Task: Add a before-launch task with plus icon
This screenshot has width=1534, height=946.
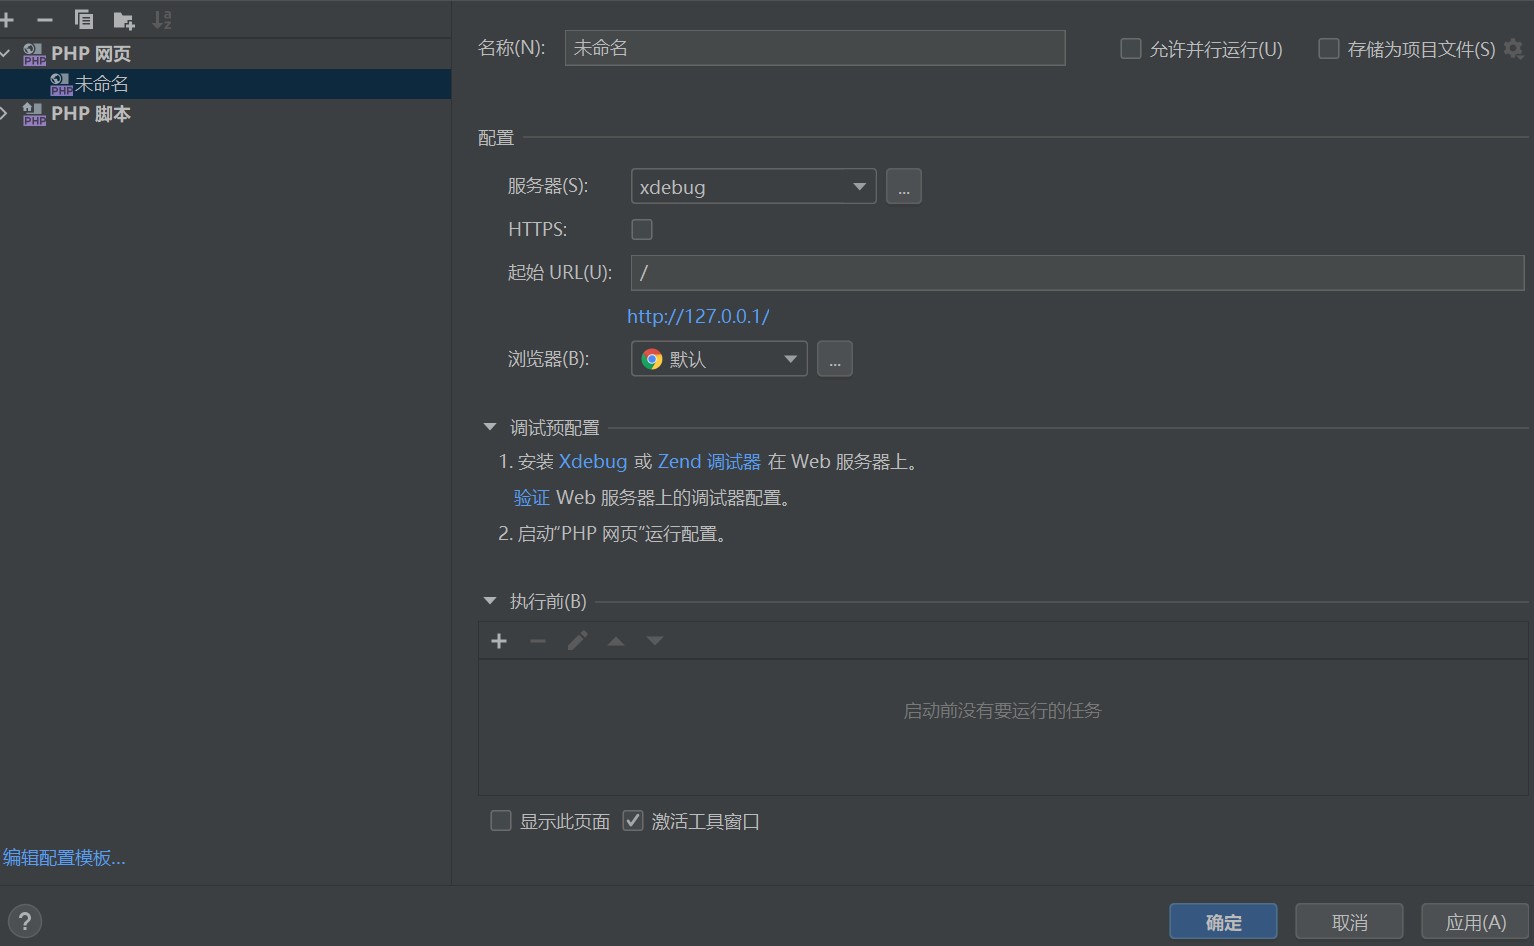Action: pos(499,641)
